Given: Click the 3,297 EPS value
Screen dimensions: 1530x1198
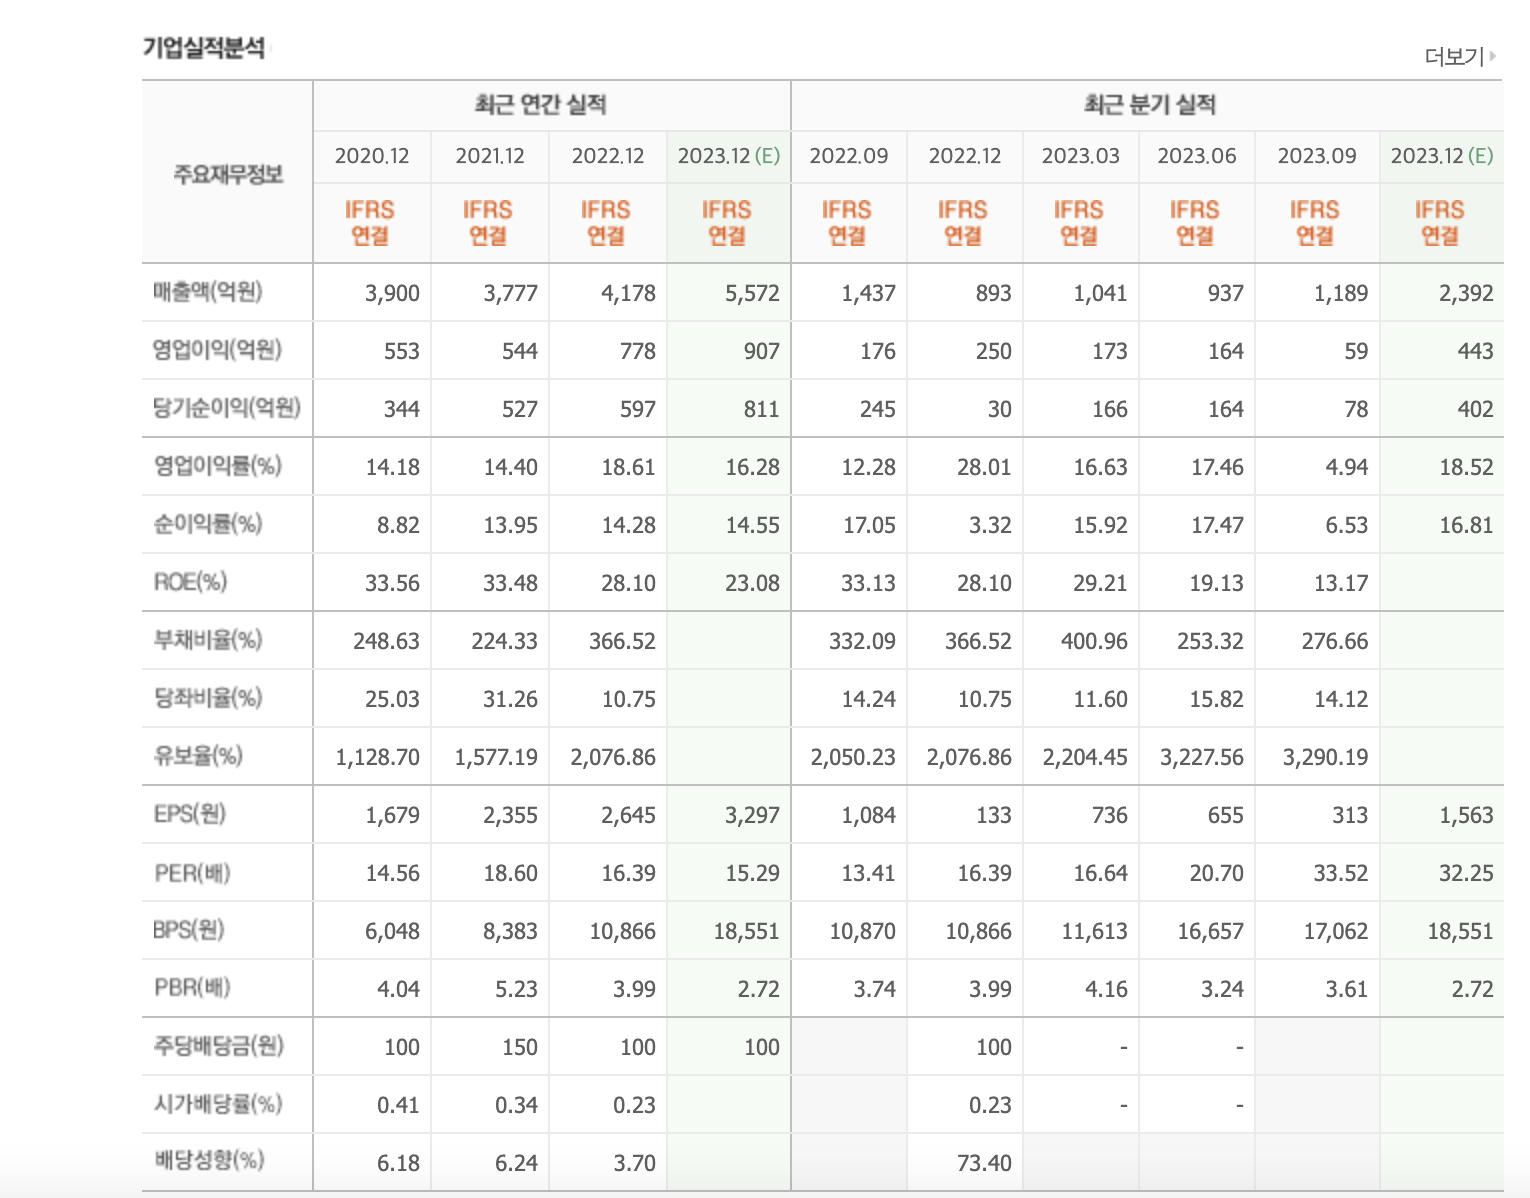Looking at the screenshot, I should (752, 816).
